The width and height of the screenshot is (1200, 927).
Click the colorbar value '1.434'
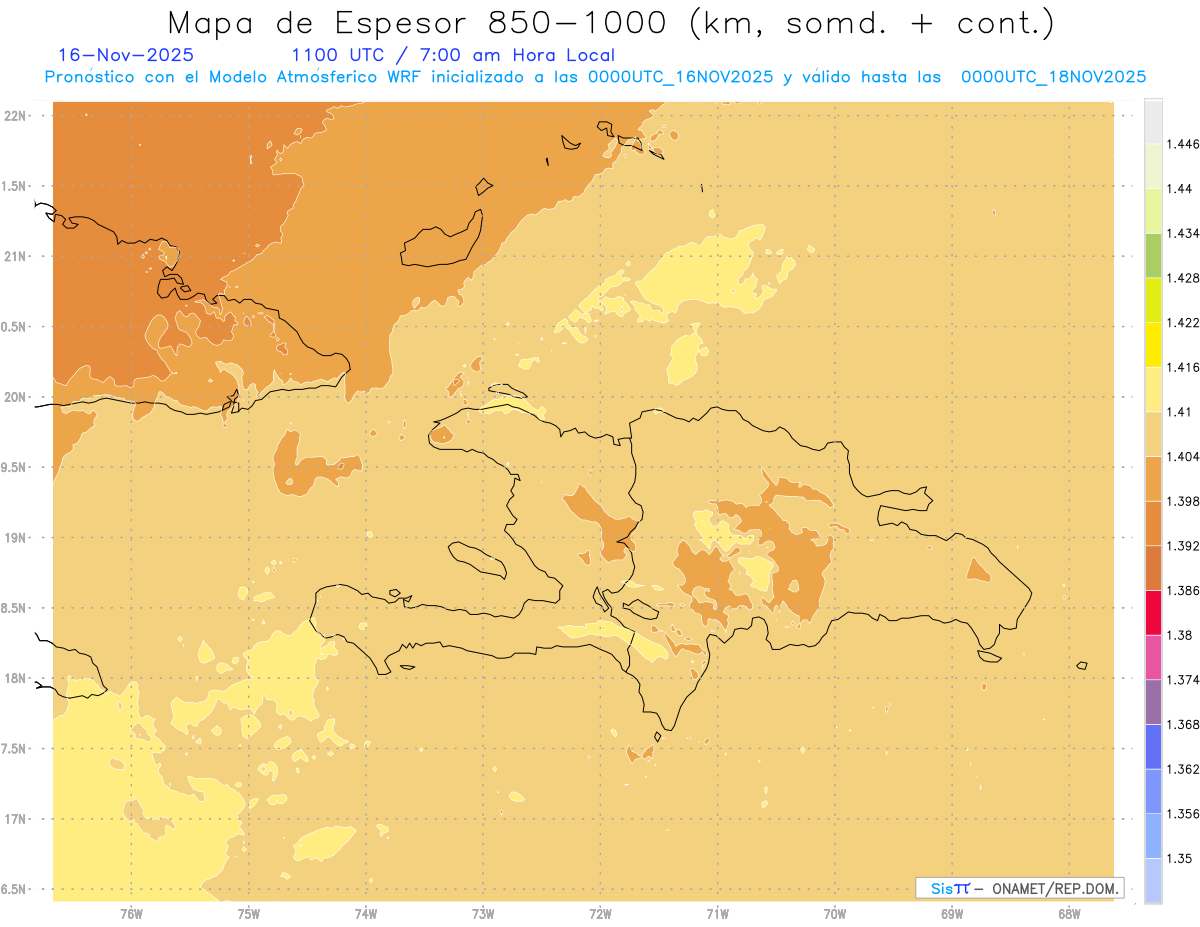(1183, 233)
